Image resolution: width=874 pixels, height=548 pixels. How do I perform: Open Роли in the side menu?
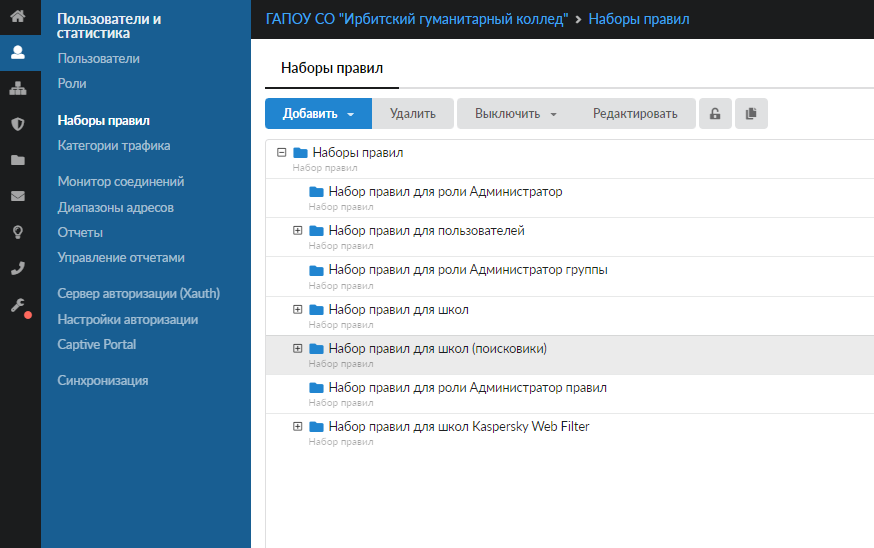pos(72,84)
